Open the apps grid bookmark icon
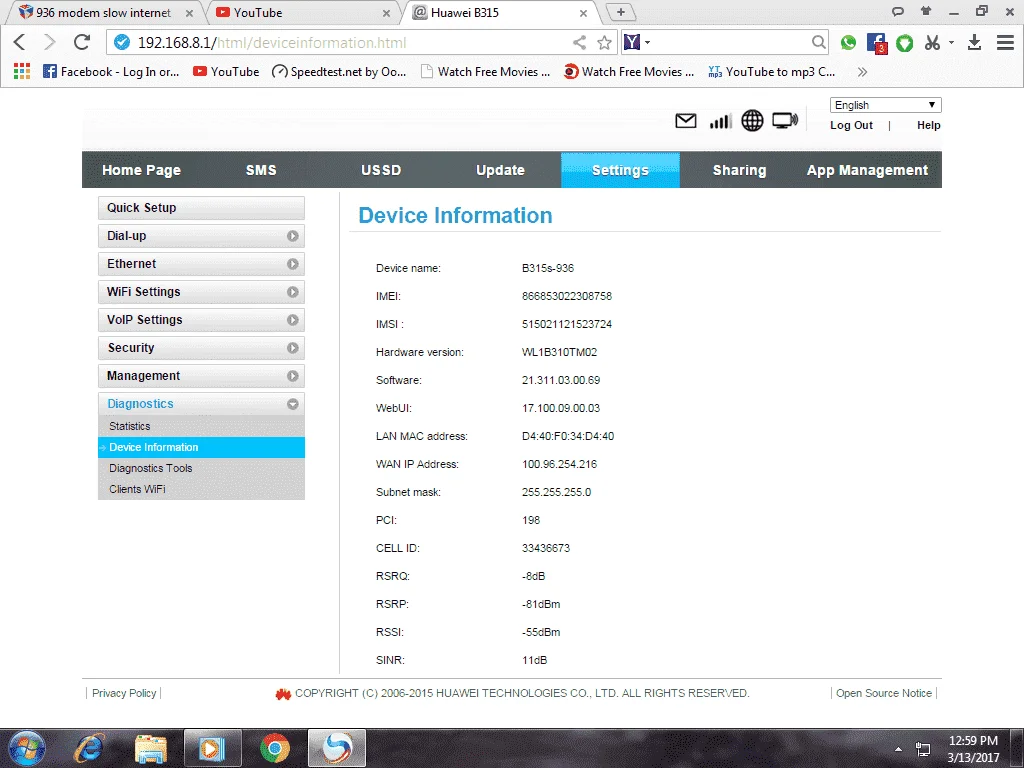The image size is (1024, 768). point(22,72)
